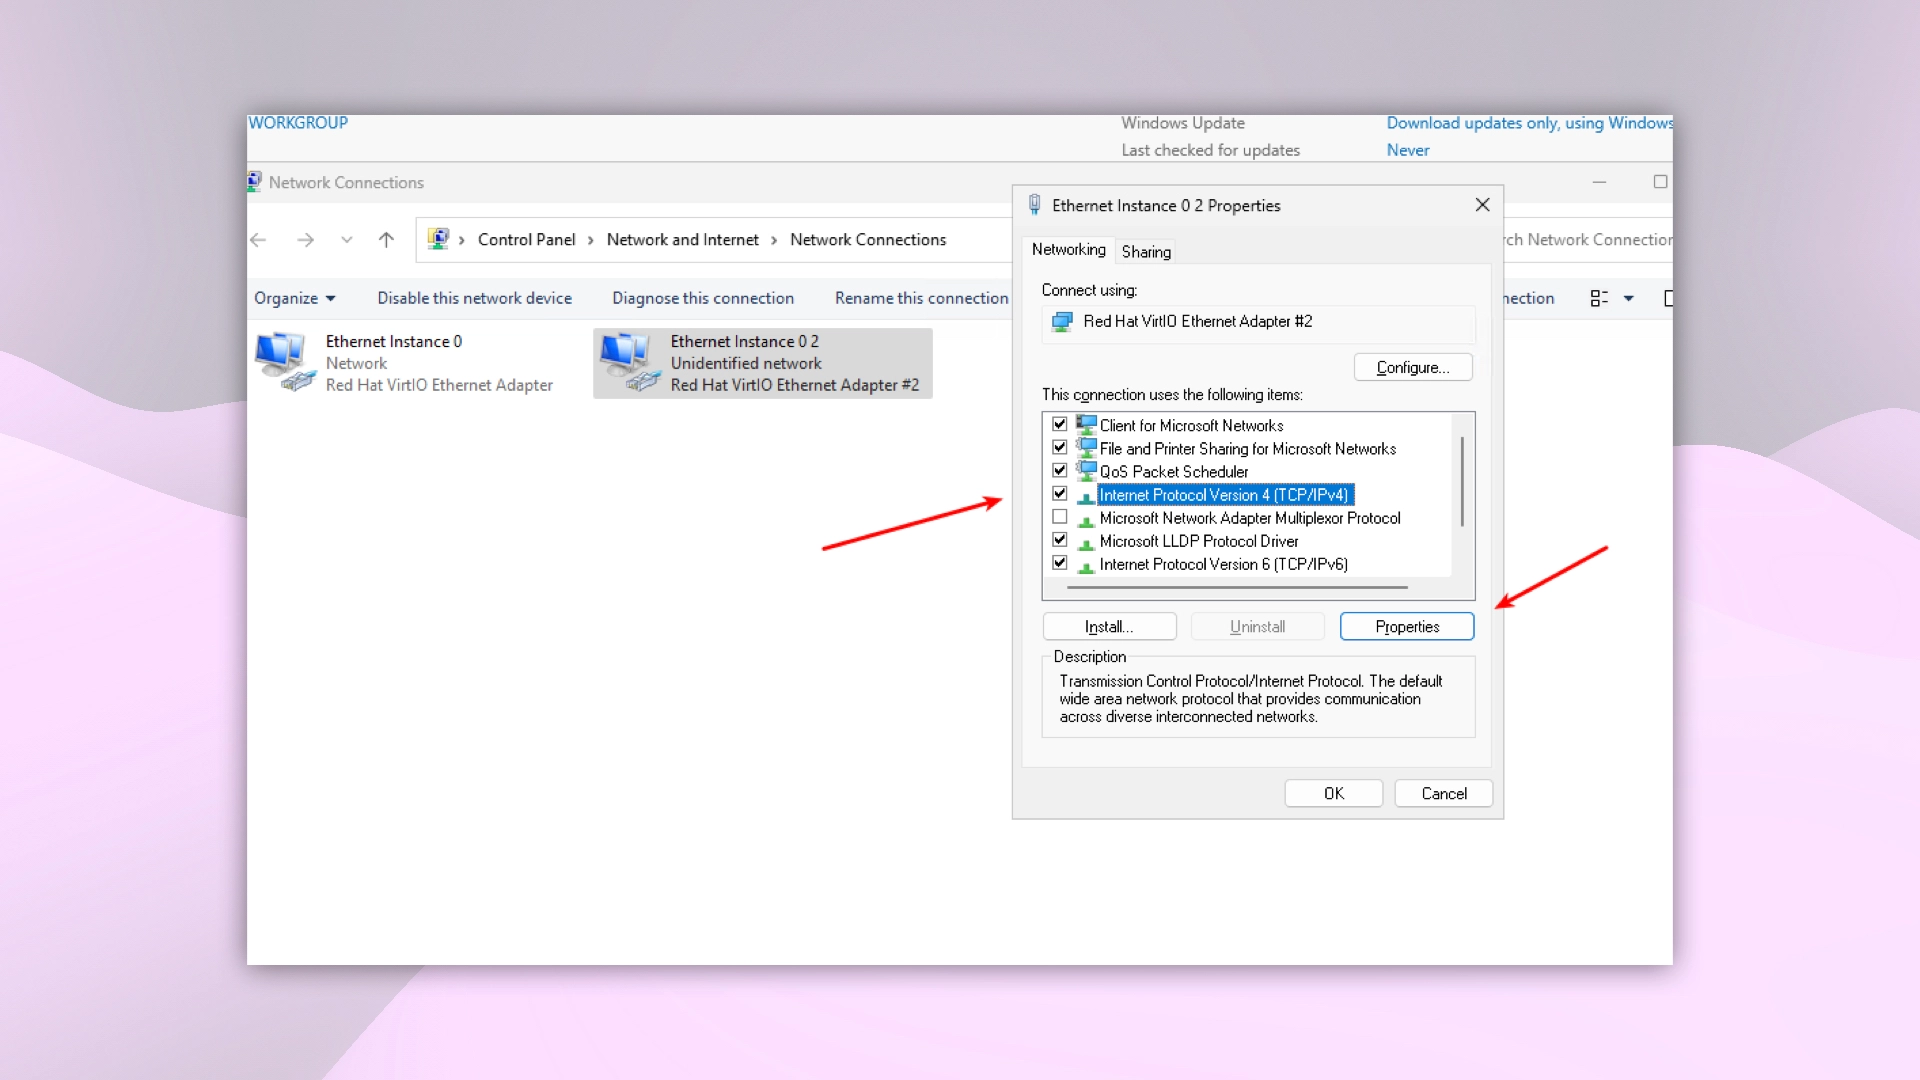Viewport: 1920px width, 1080px height.
Task: Switch to the Sharing tab
Action: (1146, 251)
